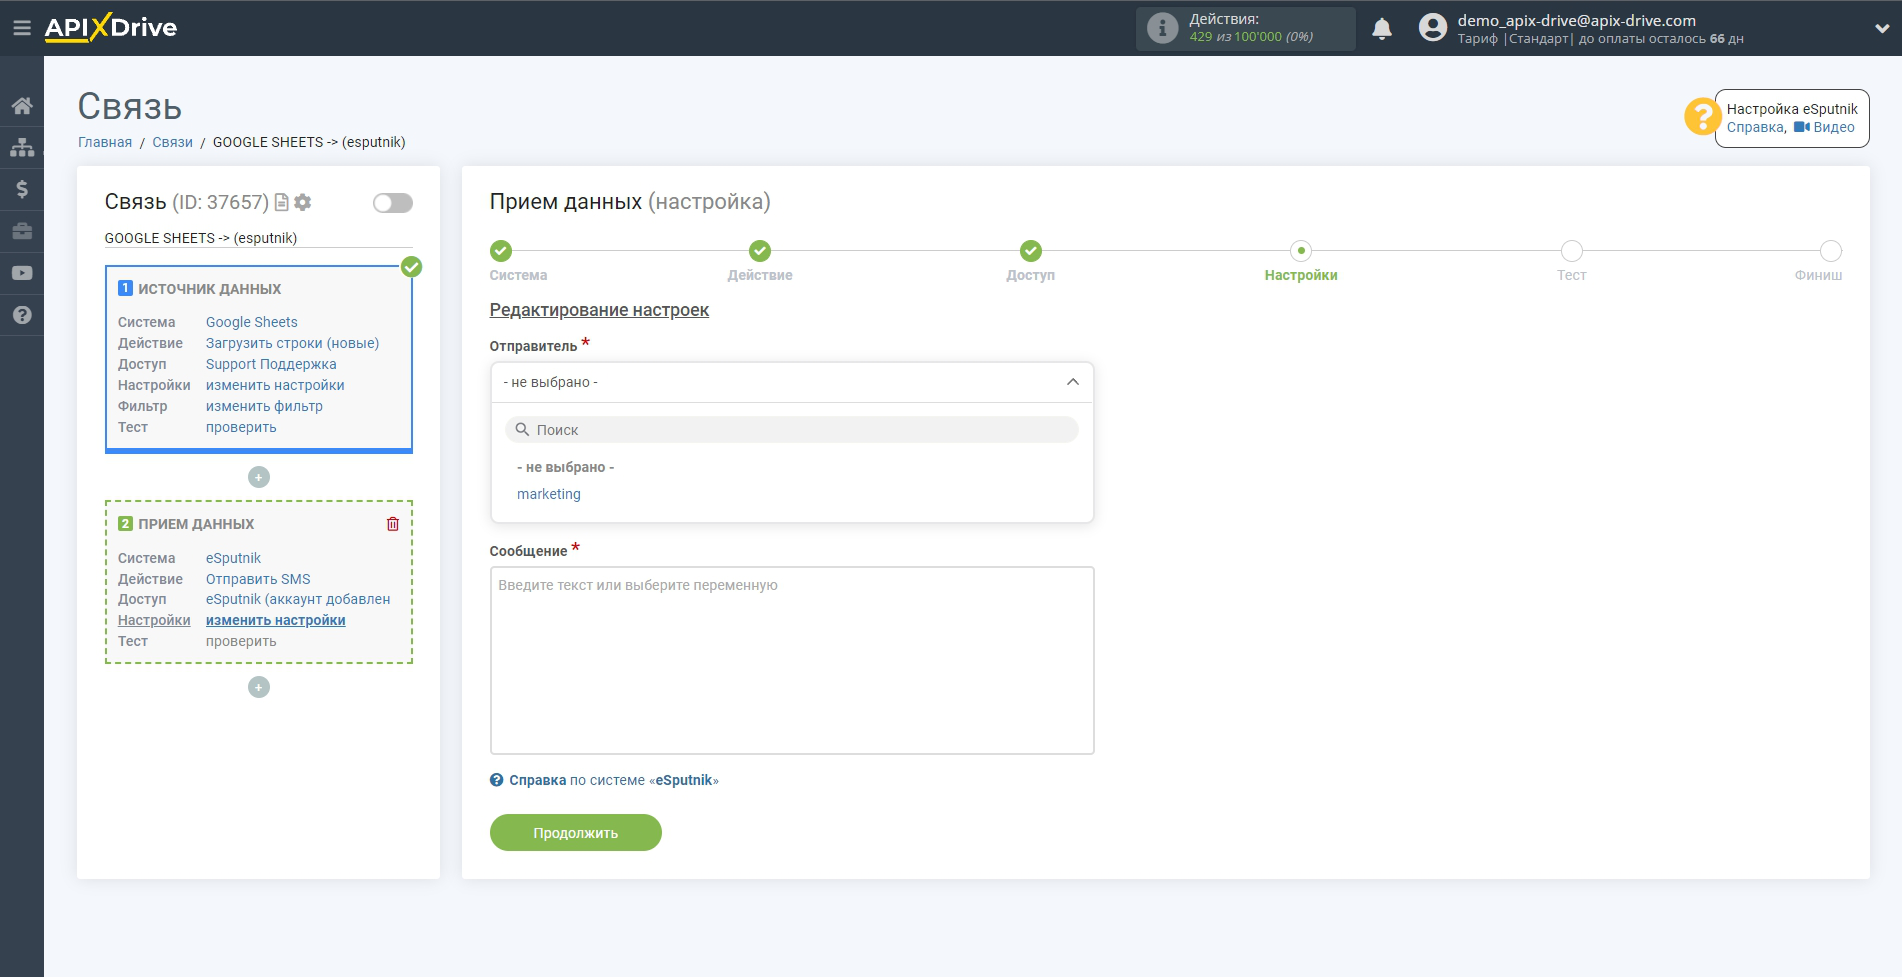Click the eSputnik system link
1902x977 pixels.
[233, 558]
